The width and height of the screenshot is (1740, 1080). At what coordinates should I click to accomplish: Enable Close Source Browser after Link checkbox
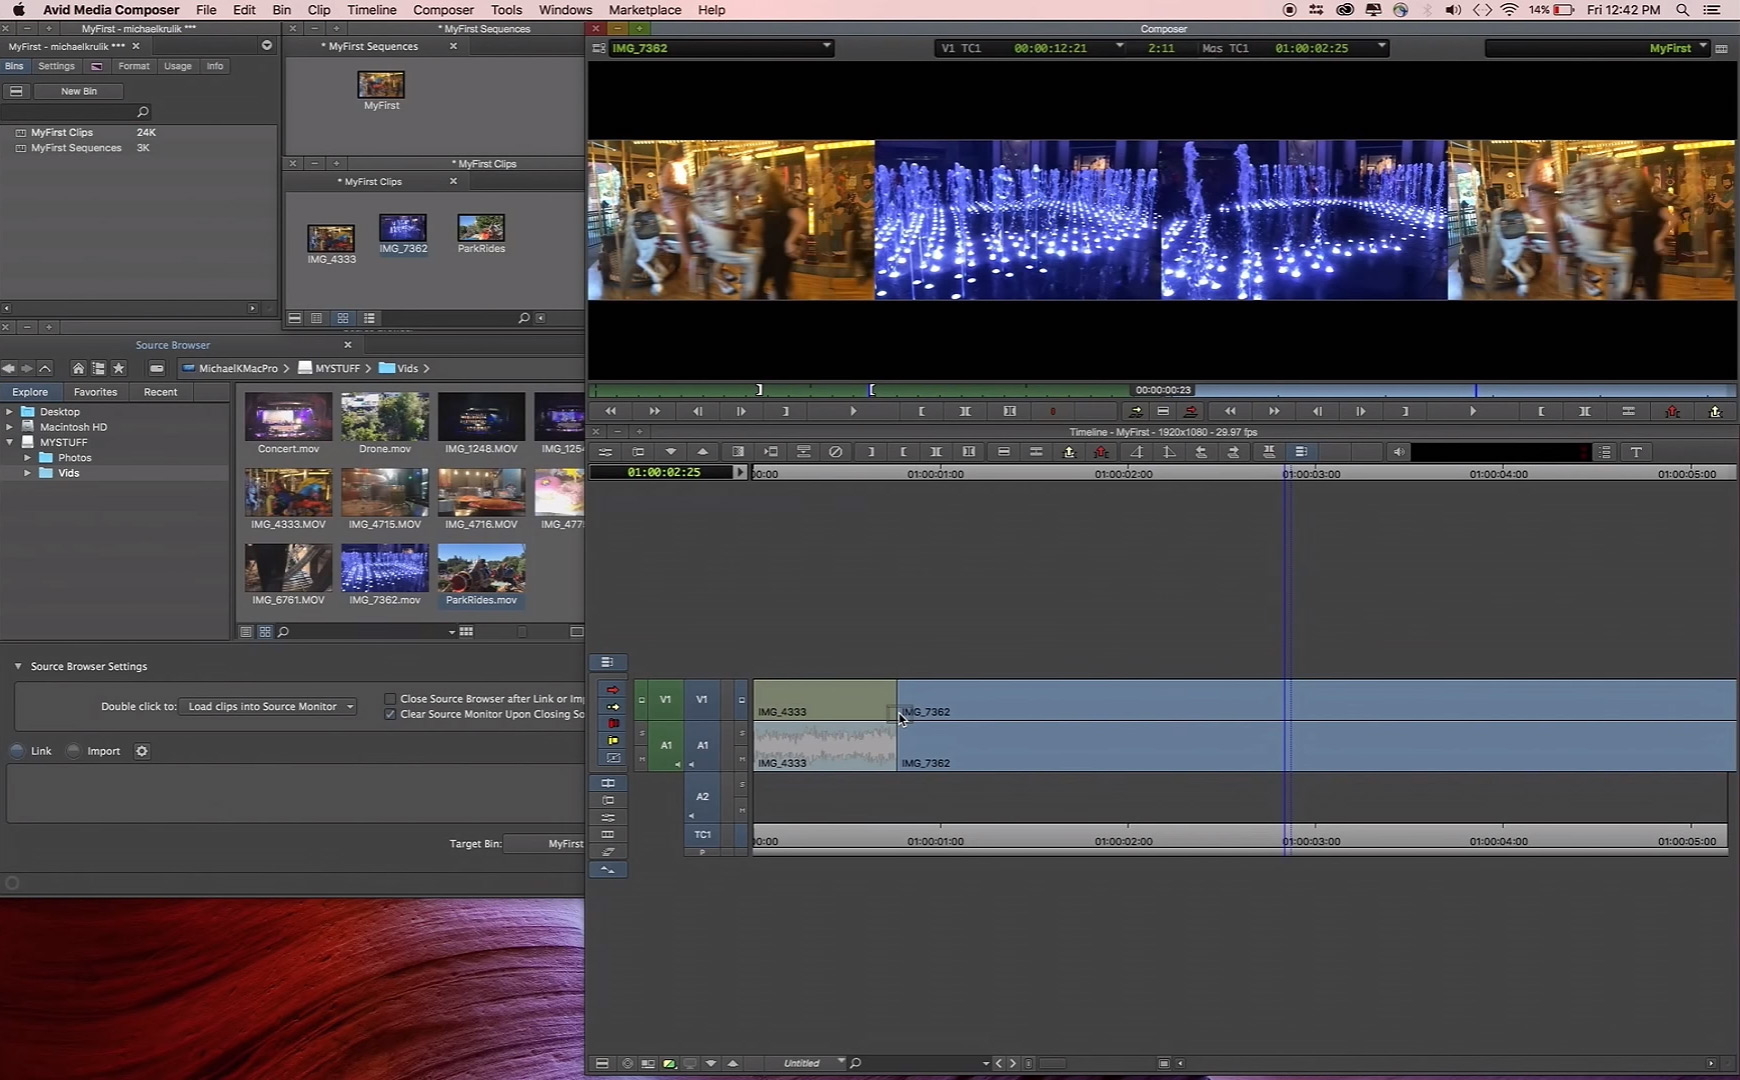[x=390, y=699]
